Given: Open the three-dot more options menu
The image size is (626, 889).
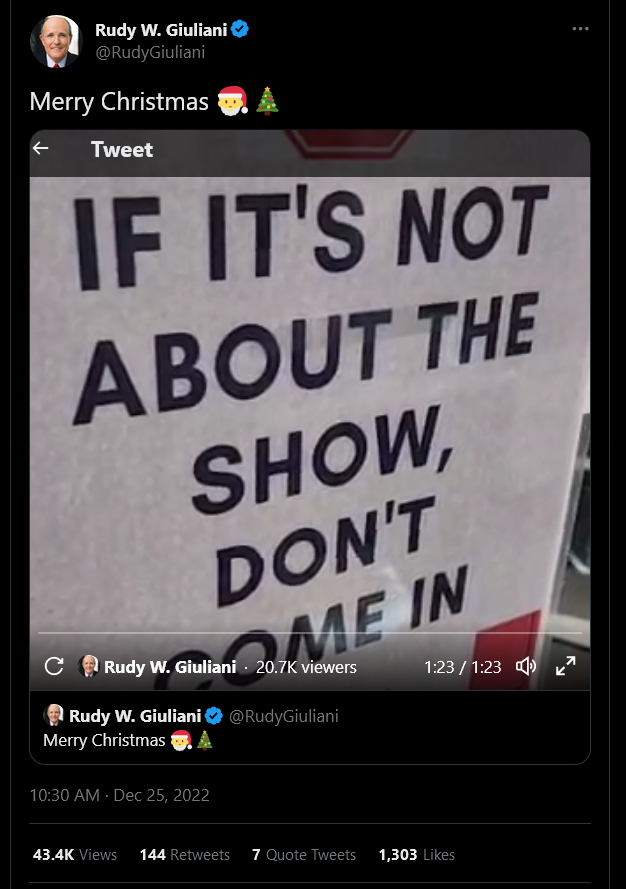Looking at the screenshot, I should click(580, 28).
